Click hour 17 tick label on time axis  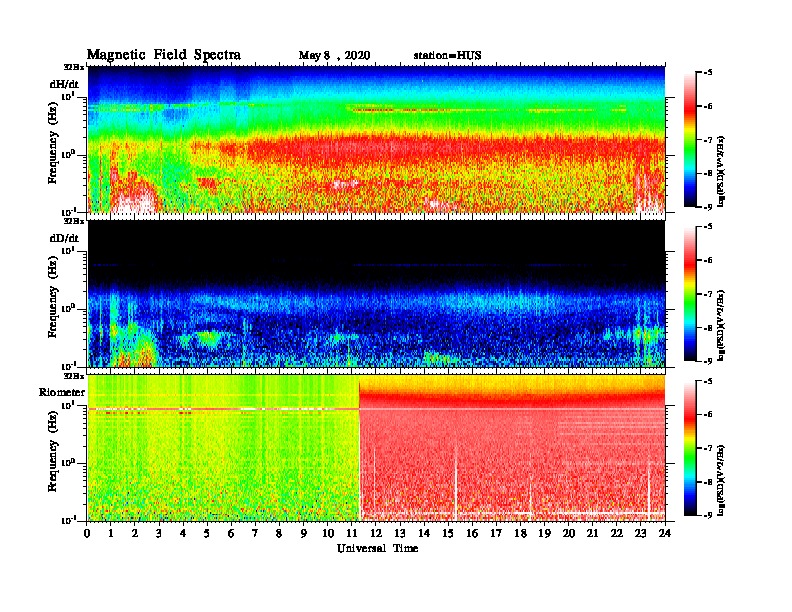click(496, 533)
